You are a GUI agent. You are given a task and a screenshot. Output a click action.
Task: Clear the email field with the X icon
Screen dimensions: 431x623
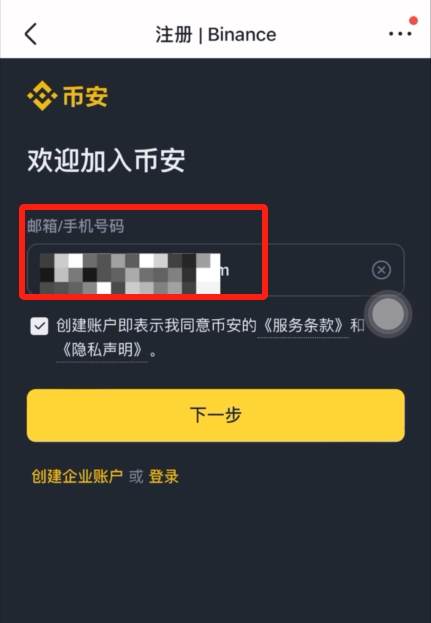[381, 270]
